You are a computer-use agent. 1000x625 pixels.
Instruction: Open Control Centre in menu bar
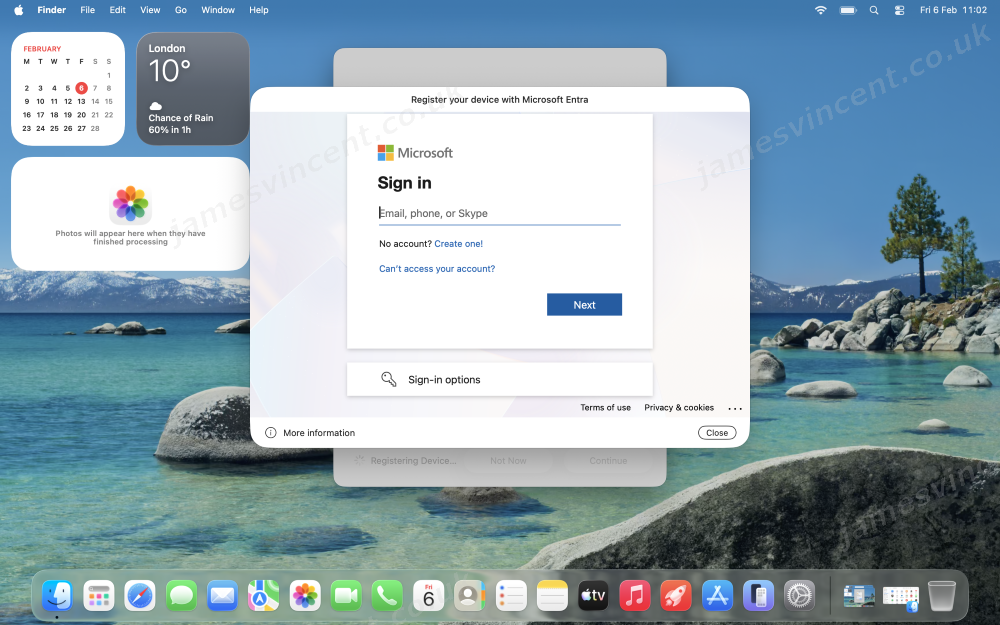(x=899, y=10)
